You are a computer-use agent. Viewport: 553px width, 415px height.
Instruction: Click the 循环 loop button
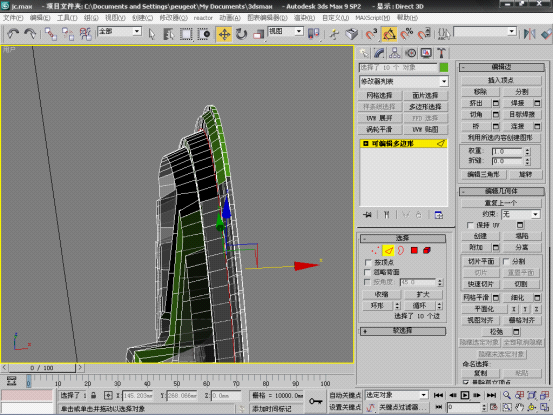point(419,306)
